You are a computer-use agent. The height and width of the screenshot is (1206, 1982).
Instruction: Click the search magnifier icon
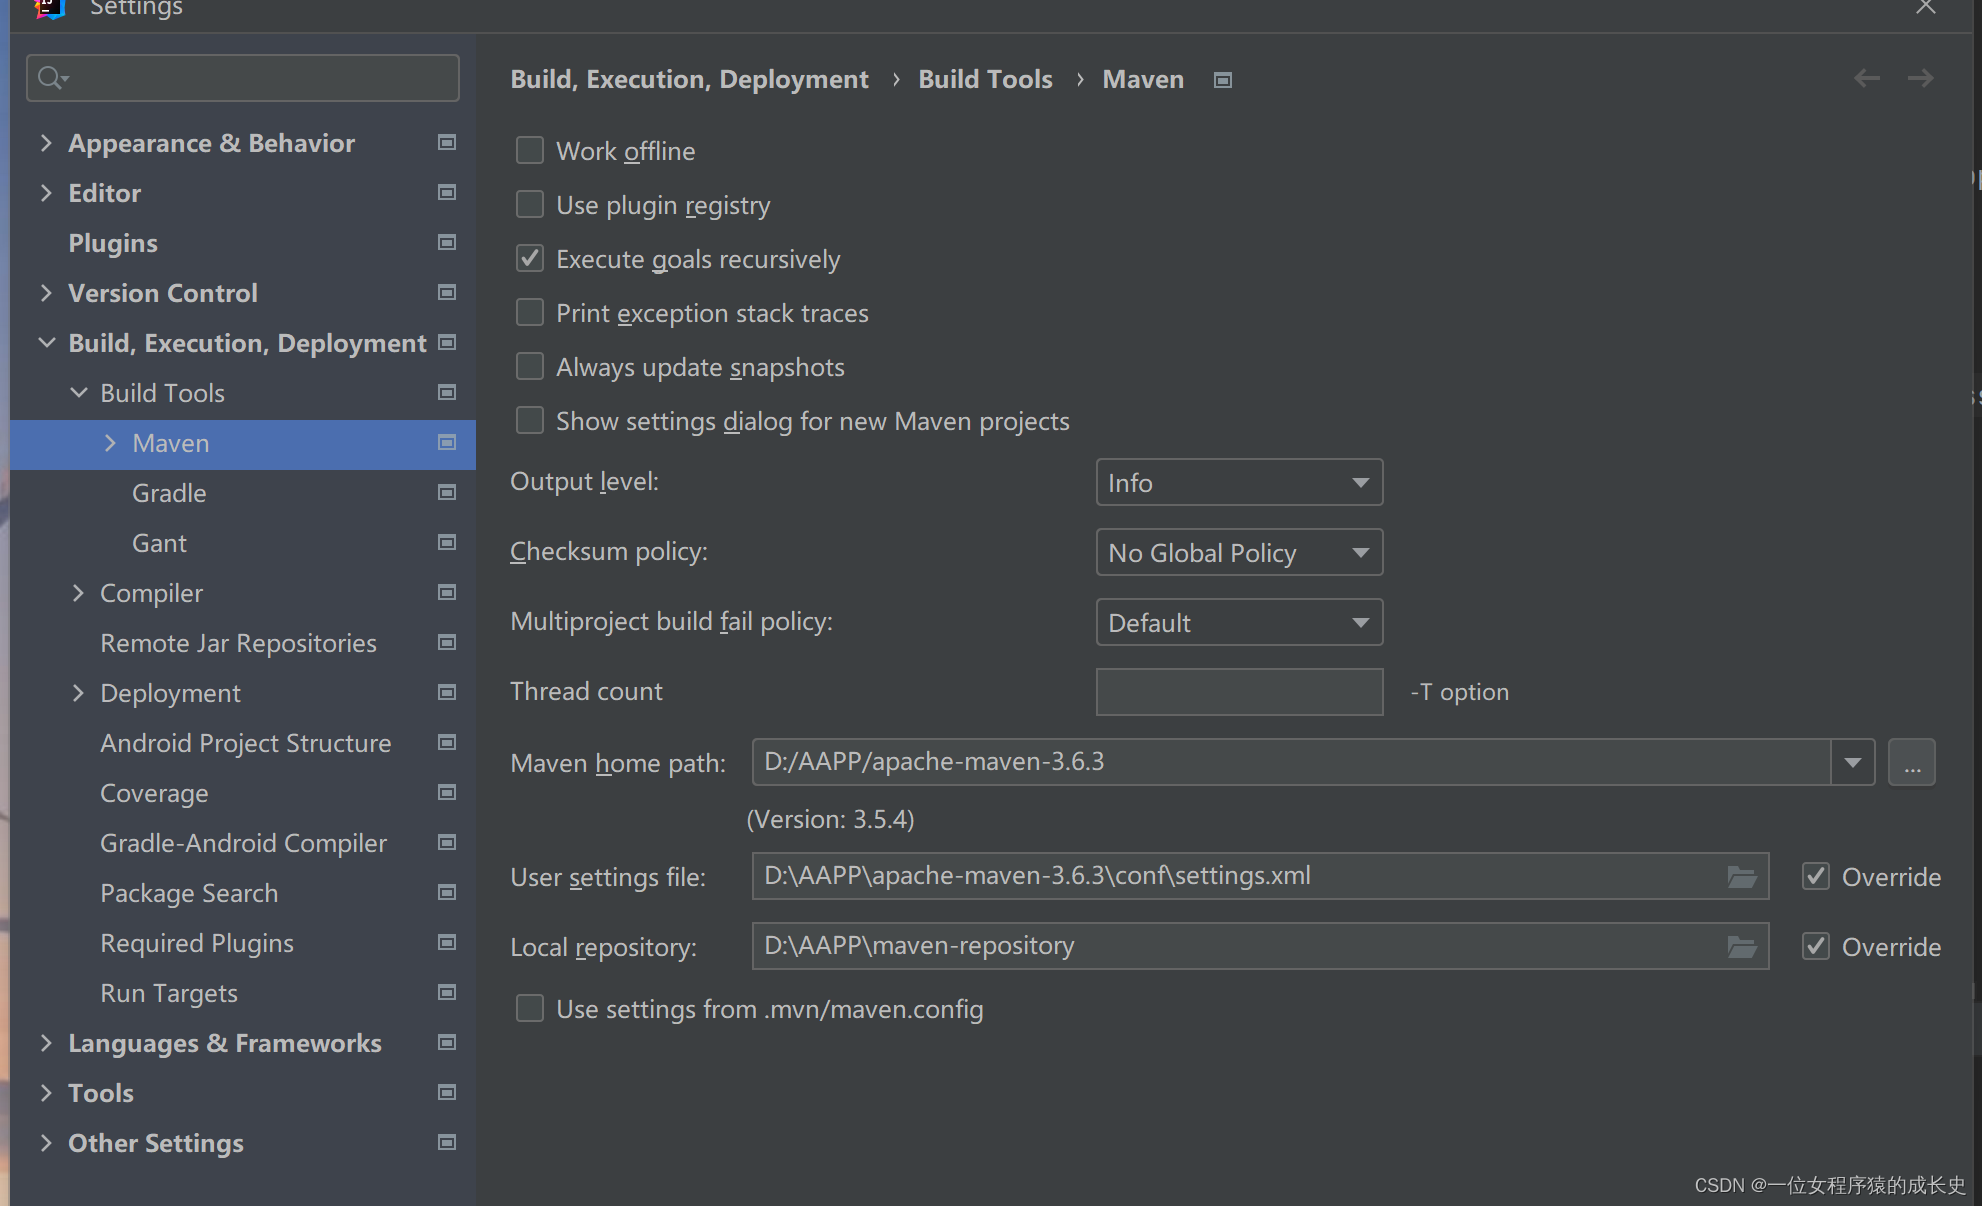point(50,78)
